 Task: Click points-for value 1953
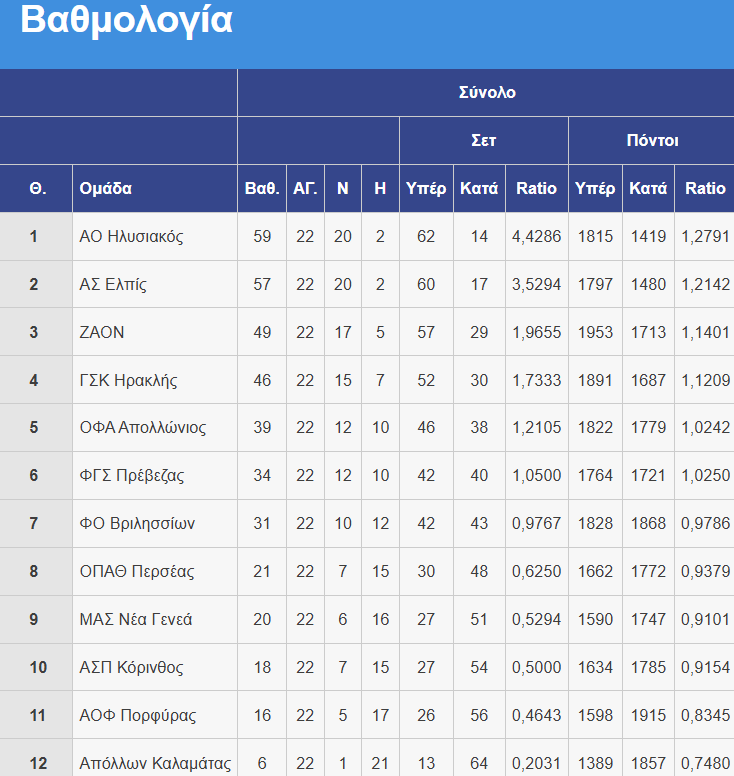tap(595, 332)
